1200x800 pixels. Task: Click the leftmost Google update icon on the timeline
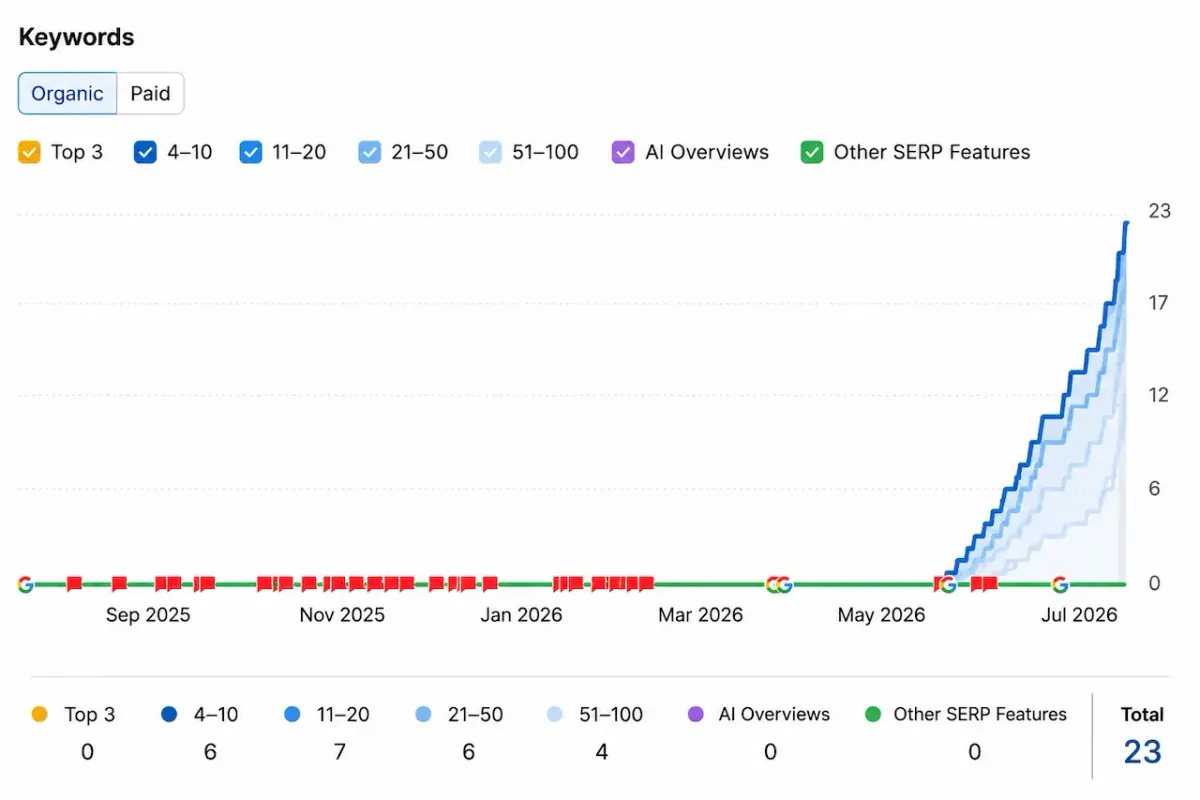26,585
